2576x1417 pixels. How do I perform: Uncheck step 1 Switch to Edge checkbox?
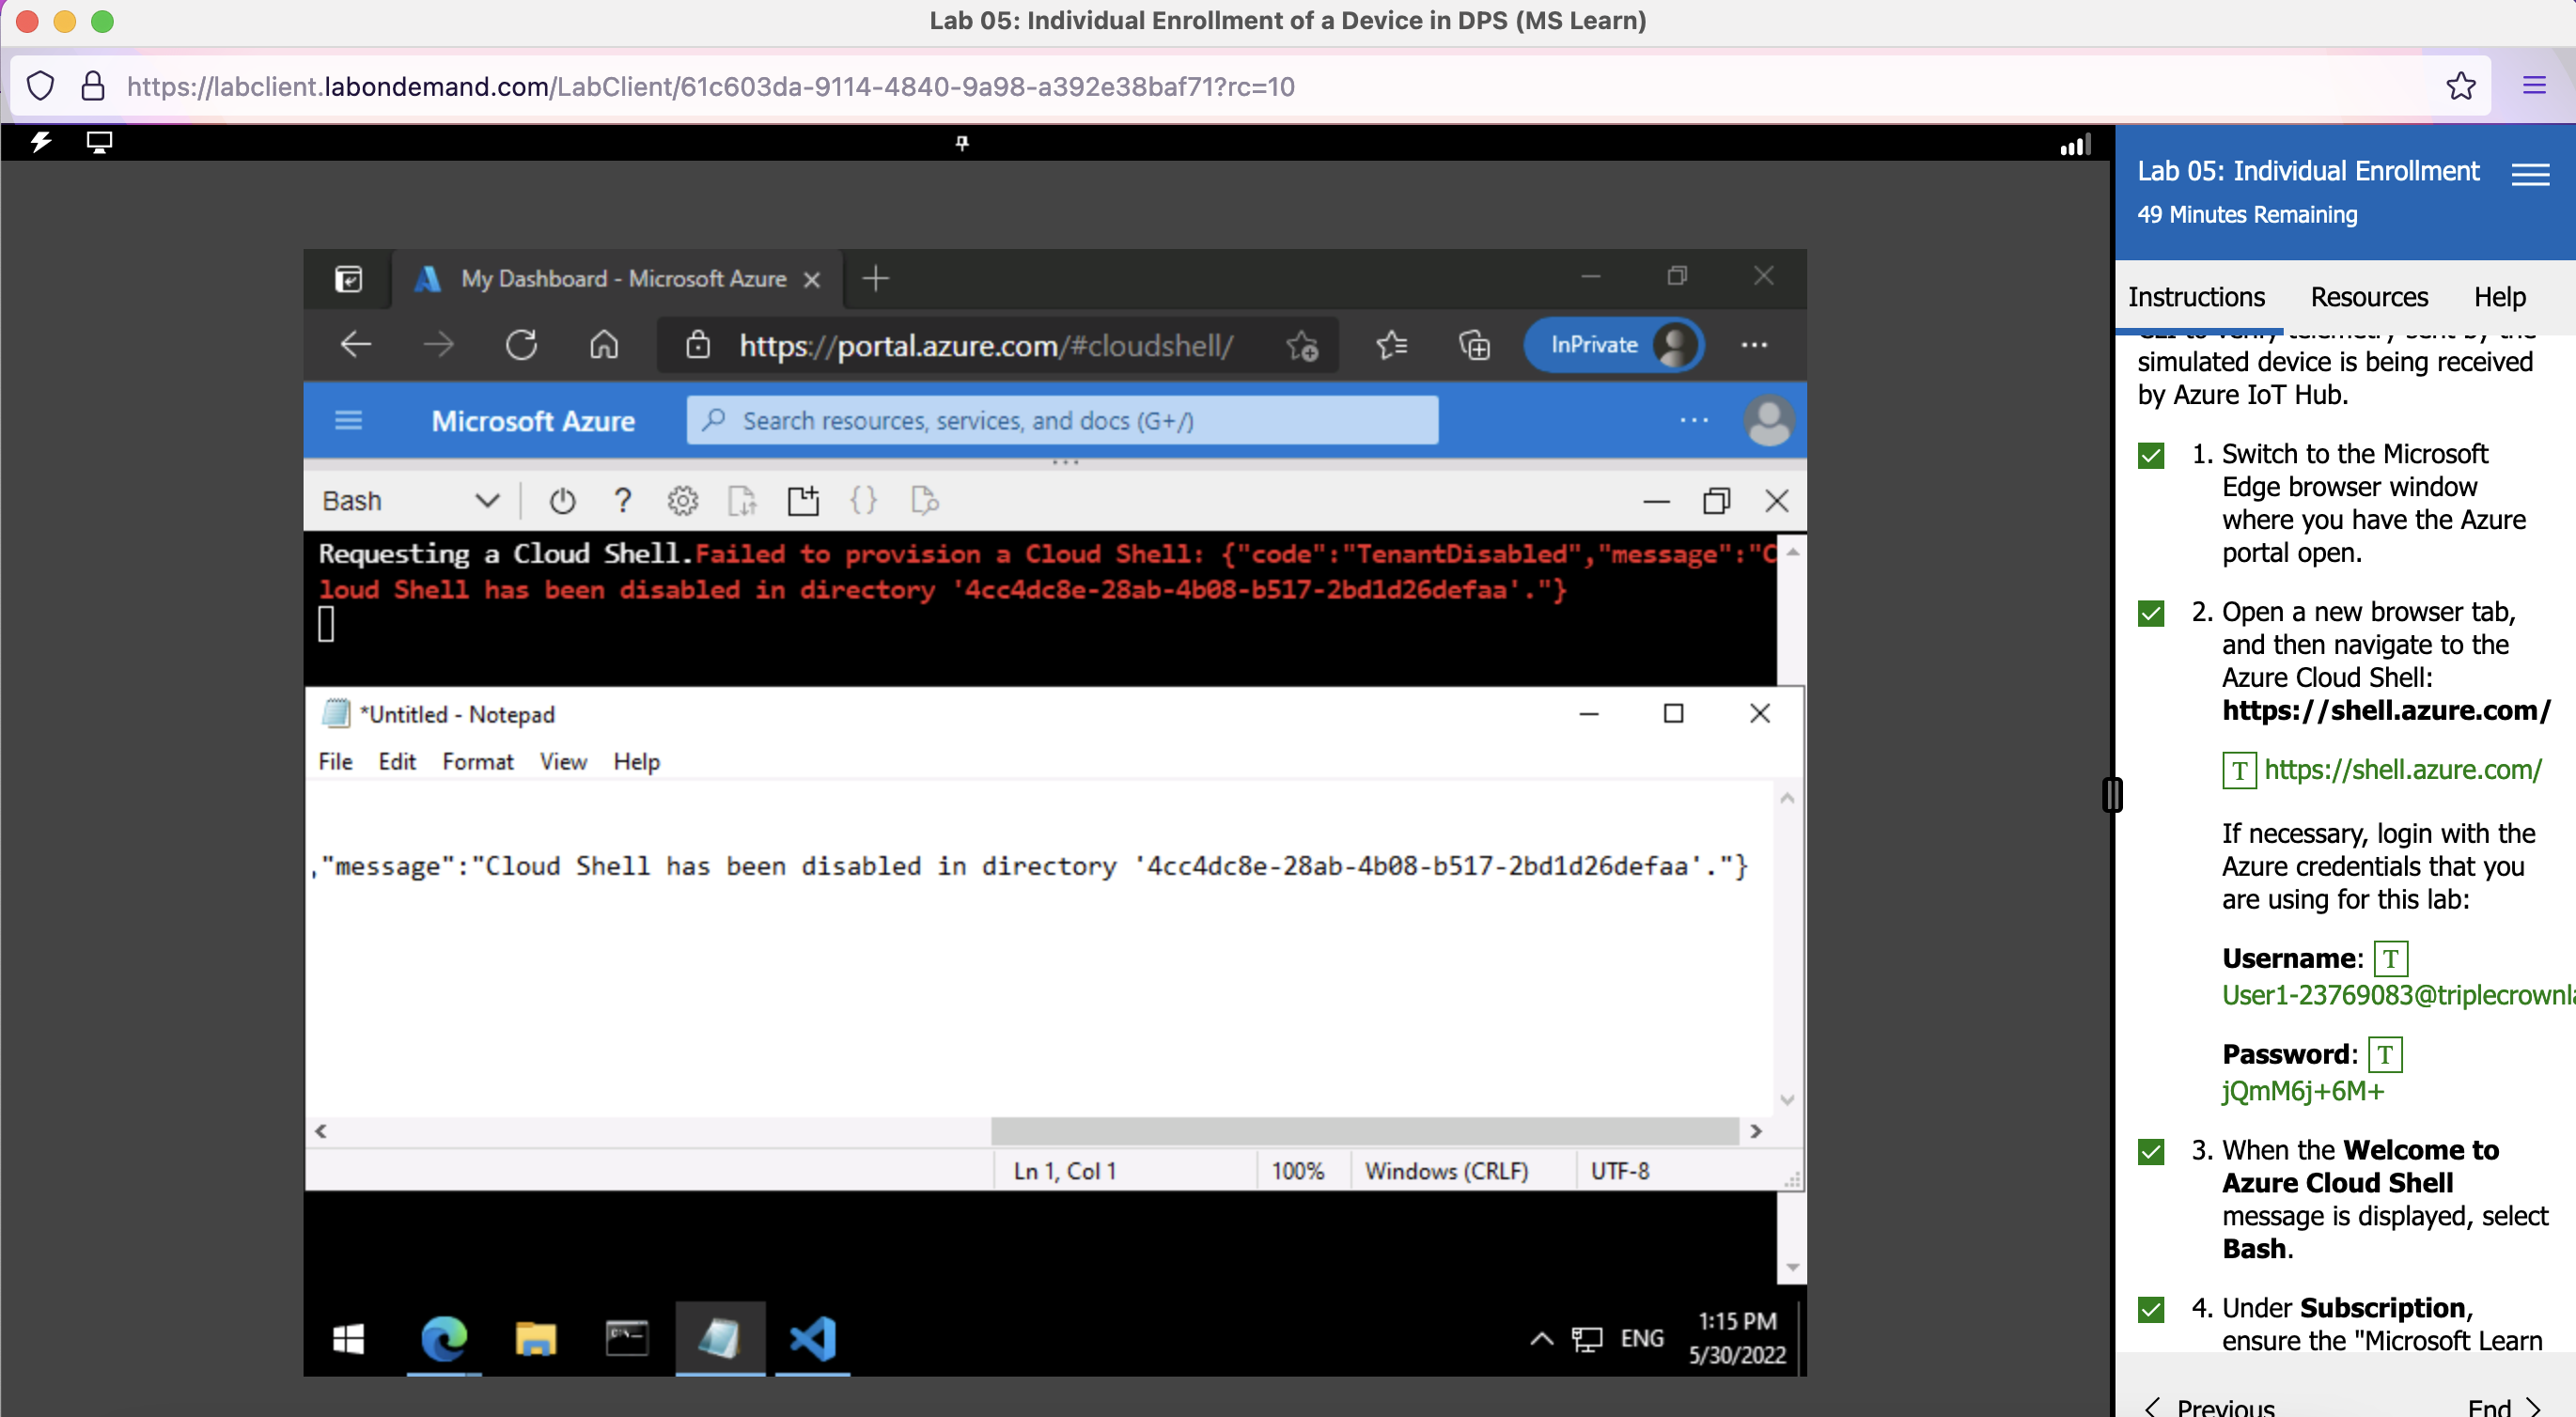[x=2151, y=456]
